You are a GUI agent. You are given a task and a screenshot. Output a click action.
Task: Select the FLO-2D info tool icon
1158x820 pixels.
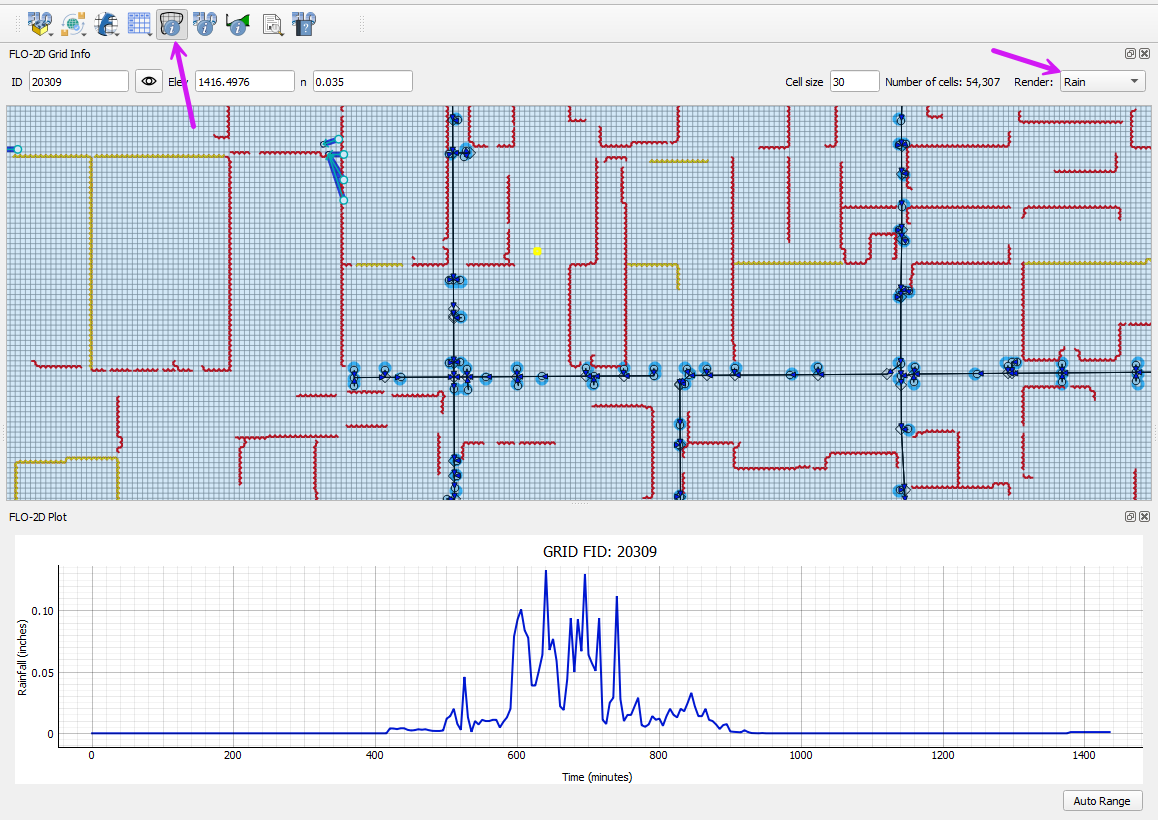pyautogui.click(x=205, y=23)
